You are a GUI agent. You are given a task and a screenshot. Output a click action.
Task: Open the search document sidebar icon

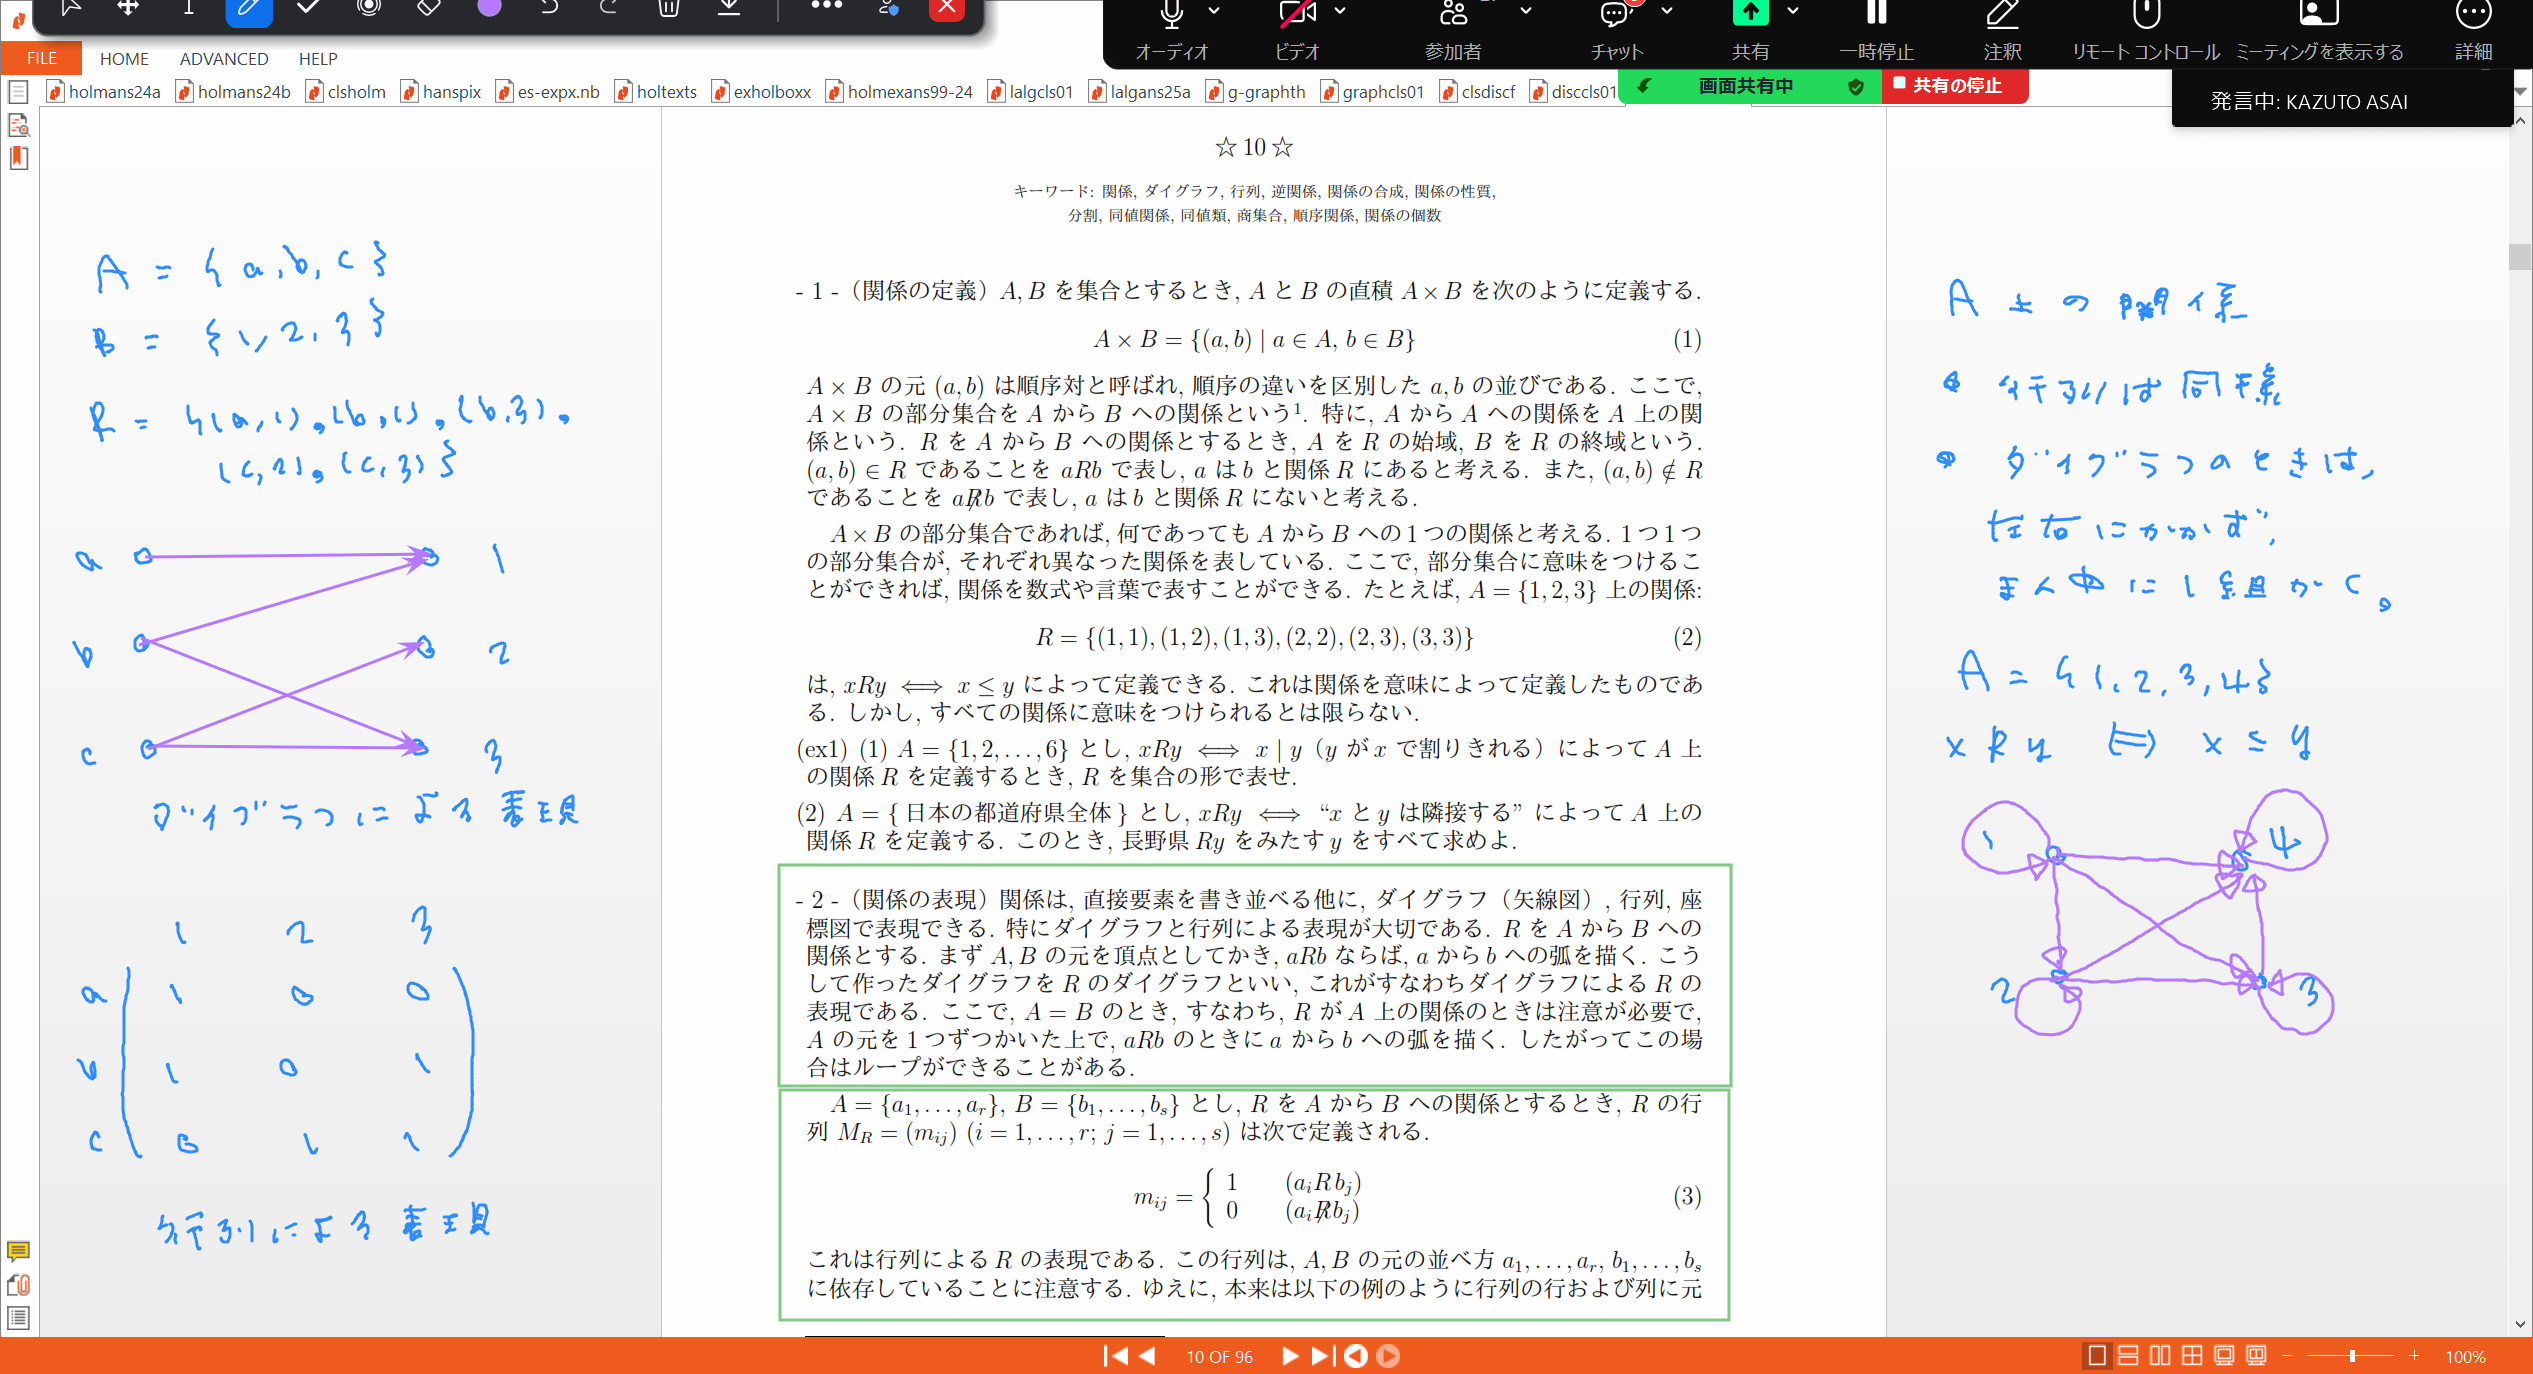tap(18, 125)
